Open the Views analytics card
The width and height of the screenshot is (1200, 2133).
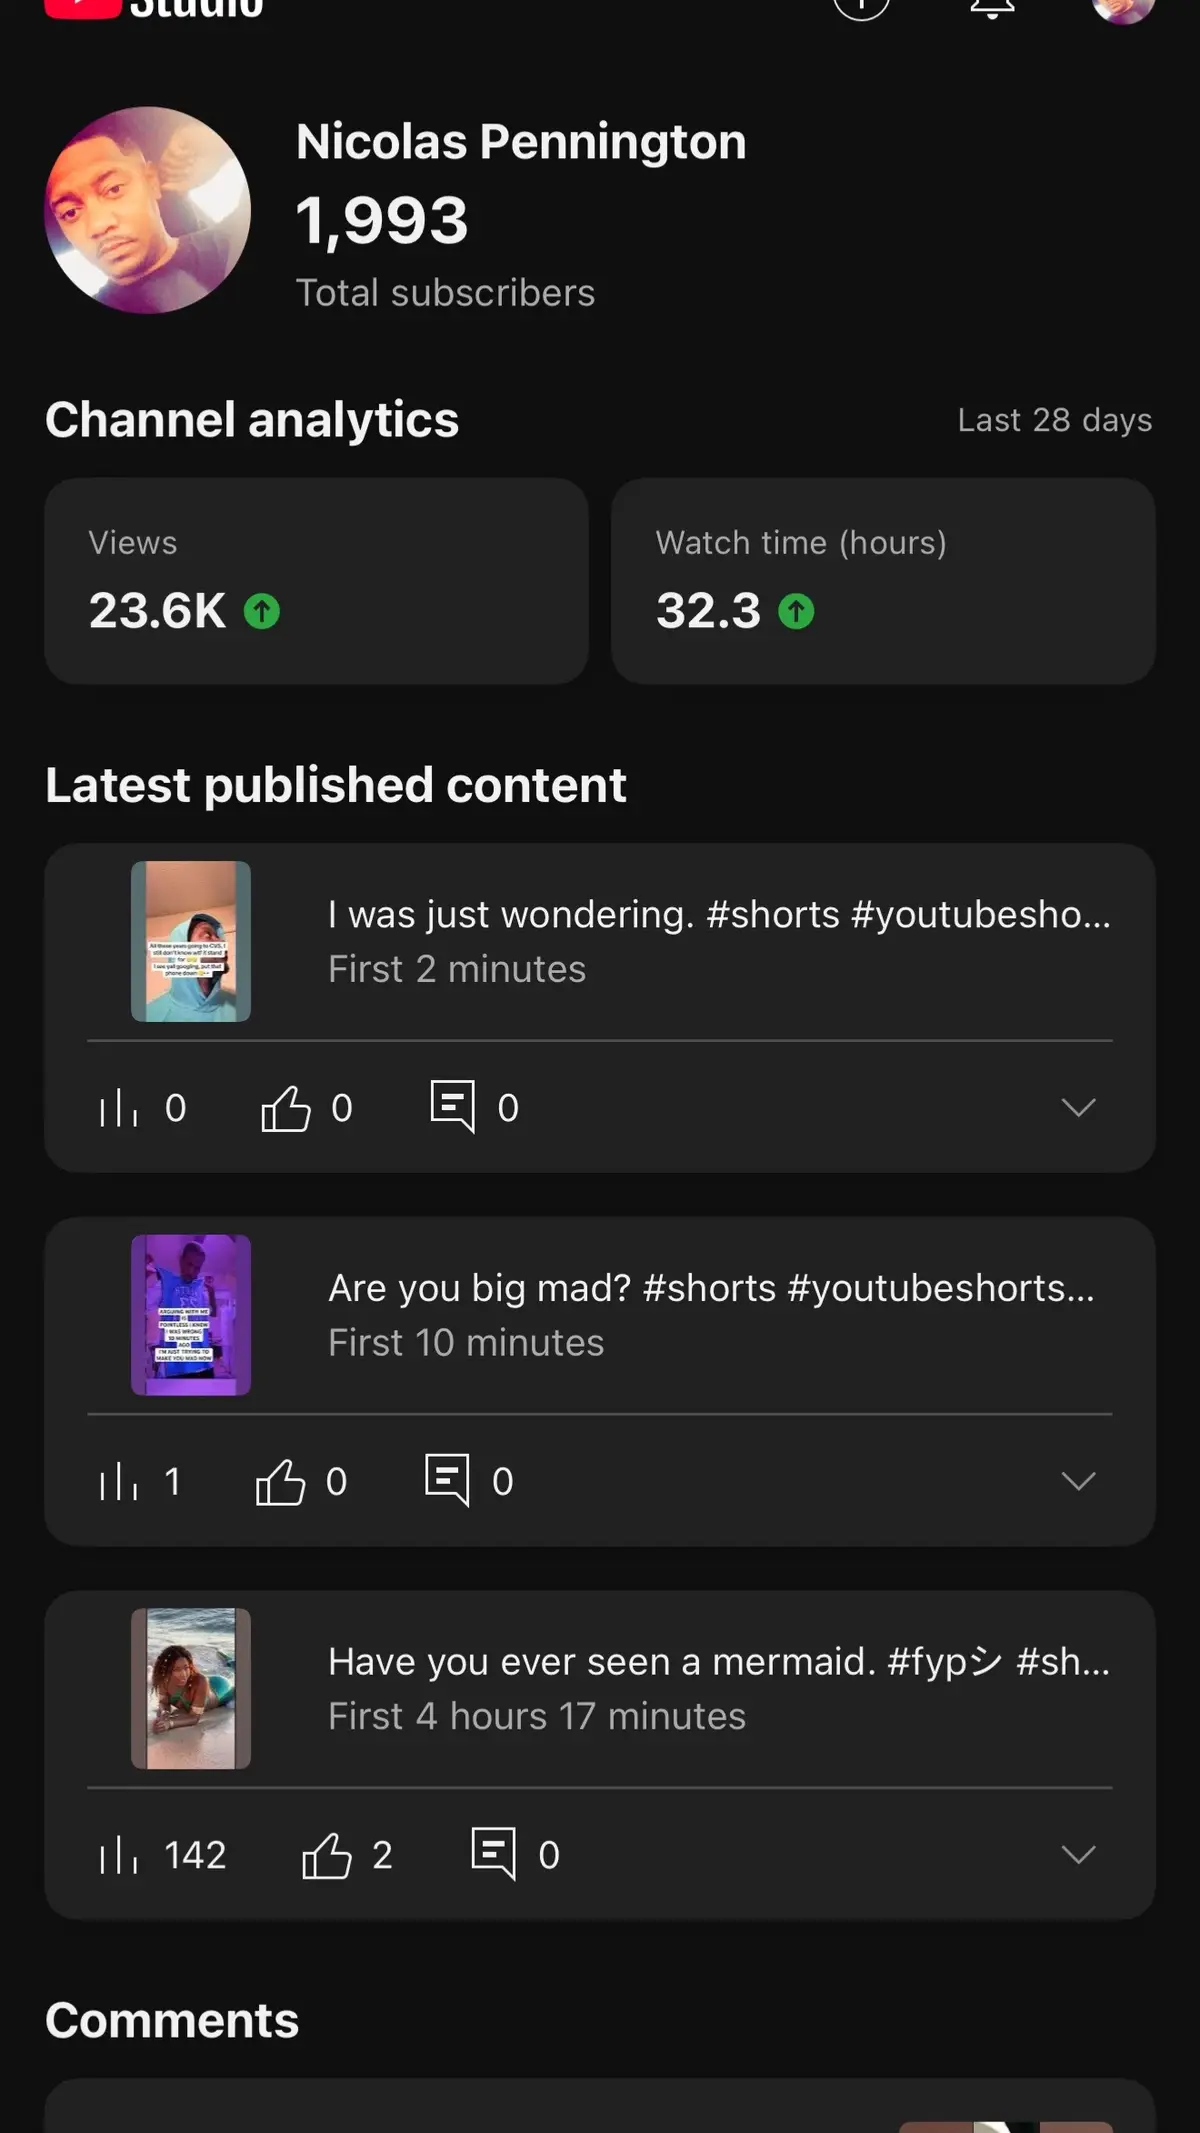click(316, 581)
